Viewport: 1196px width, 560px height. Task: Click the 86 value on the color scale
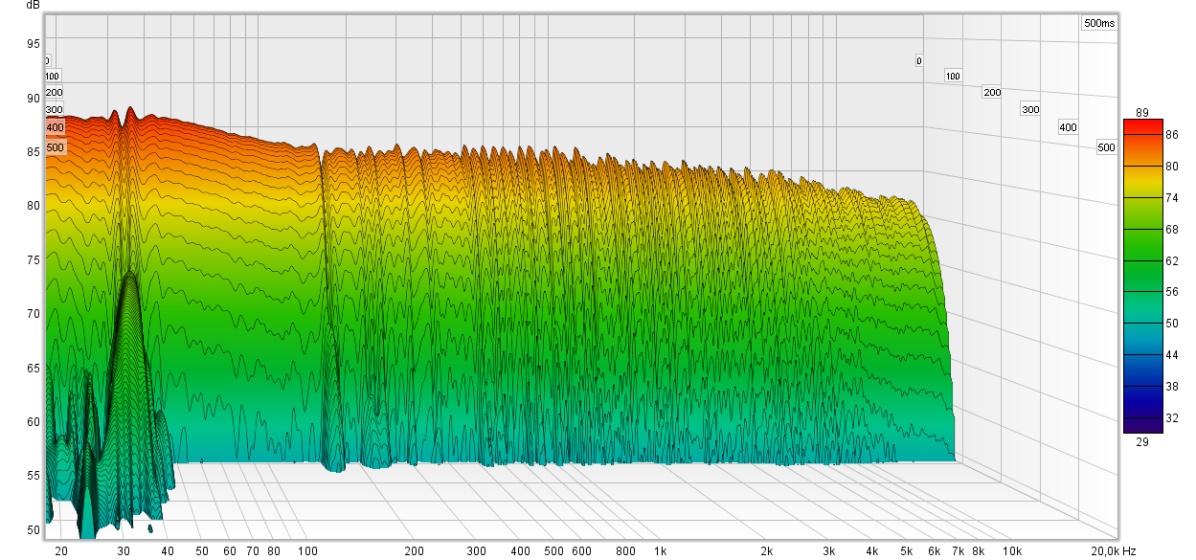pyautogui.click(x=1172, y=134)
